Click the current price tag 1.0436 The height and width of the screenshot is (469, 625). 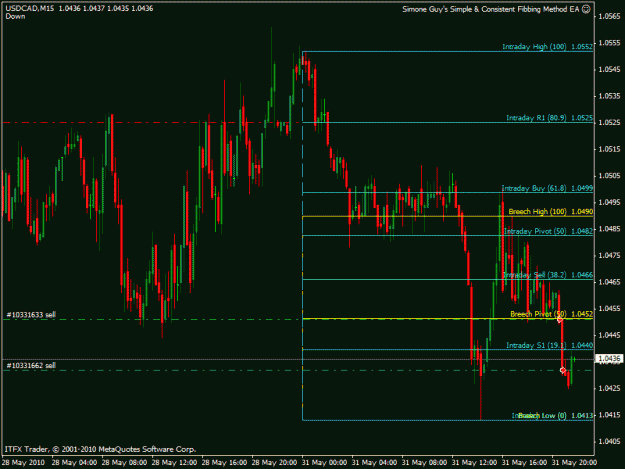[609, 359]
